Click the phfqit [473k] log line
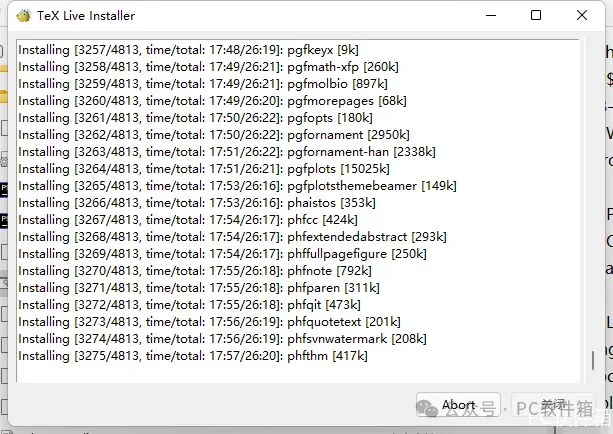This screenshot has width=613, height=434. [x=190, y=305]
